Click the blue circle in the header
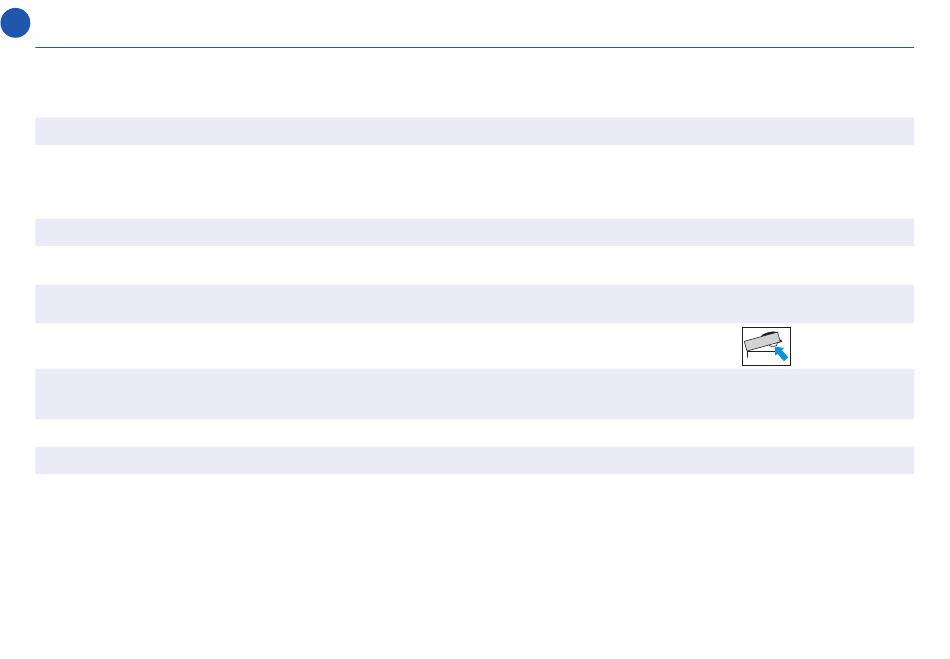 [15, 24]
